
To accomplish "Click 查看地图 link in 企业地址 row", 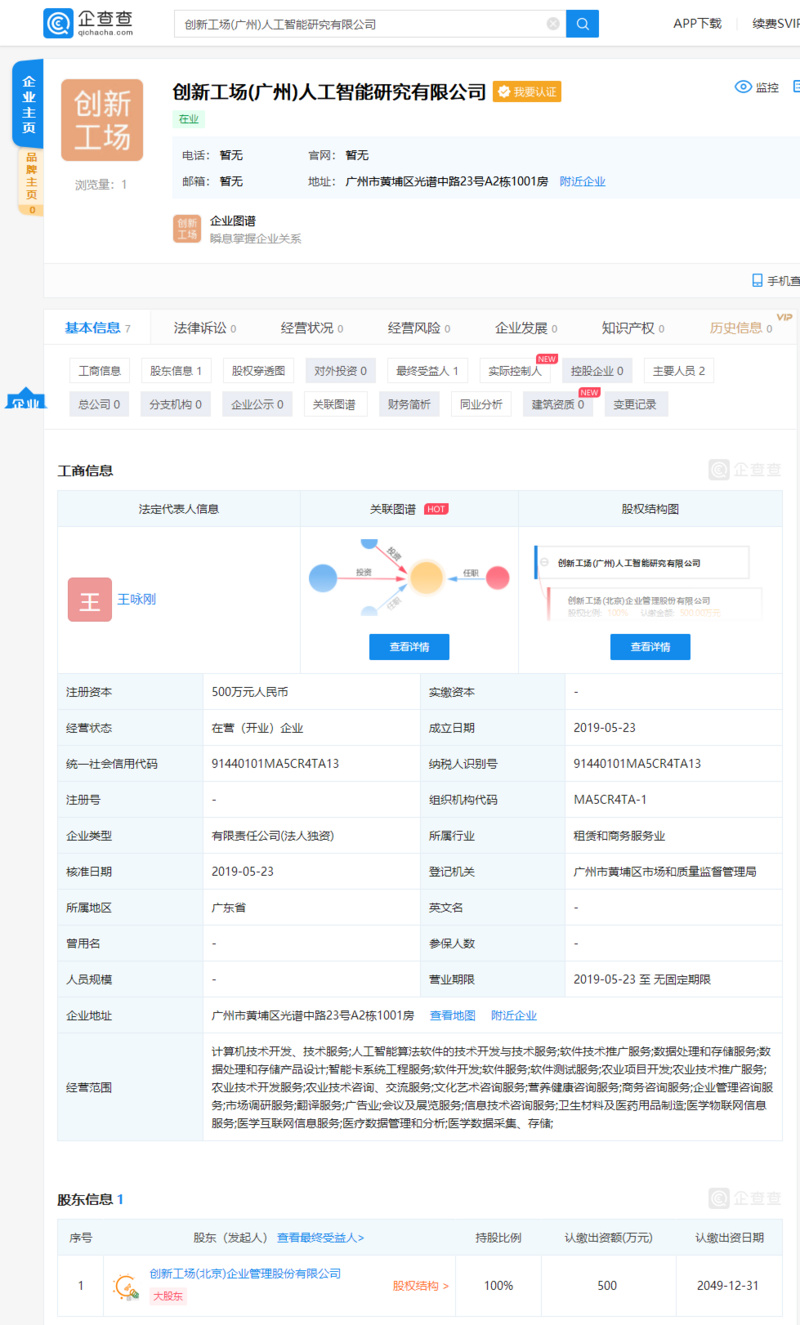I will tap(453, 1015).
